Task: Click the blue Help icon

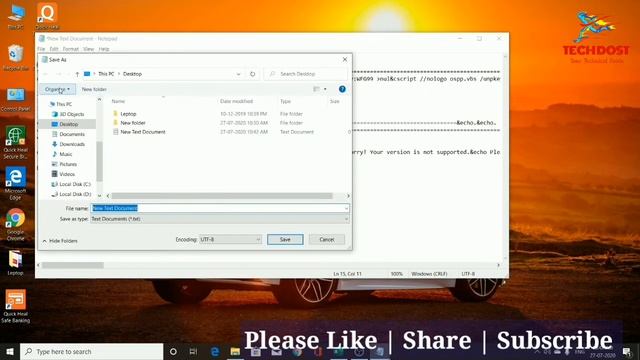Action: coord(342,89)
